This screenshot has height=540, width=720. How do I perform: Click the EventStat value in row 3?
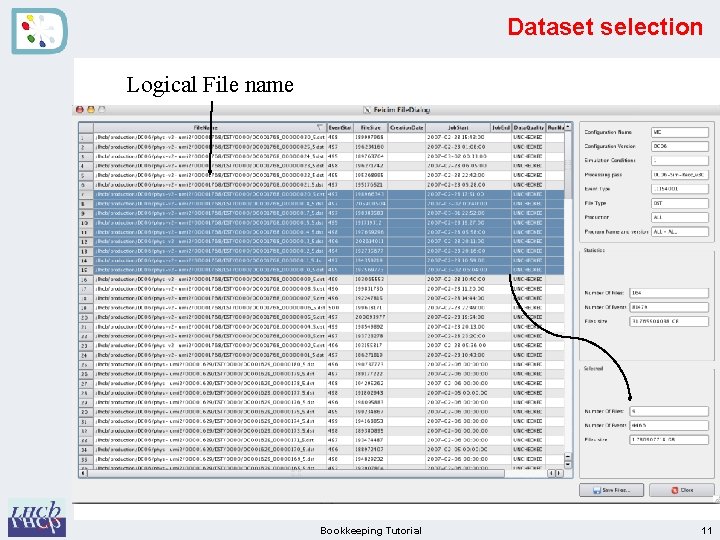[x=333, y=156]
